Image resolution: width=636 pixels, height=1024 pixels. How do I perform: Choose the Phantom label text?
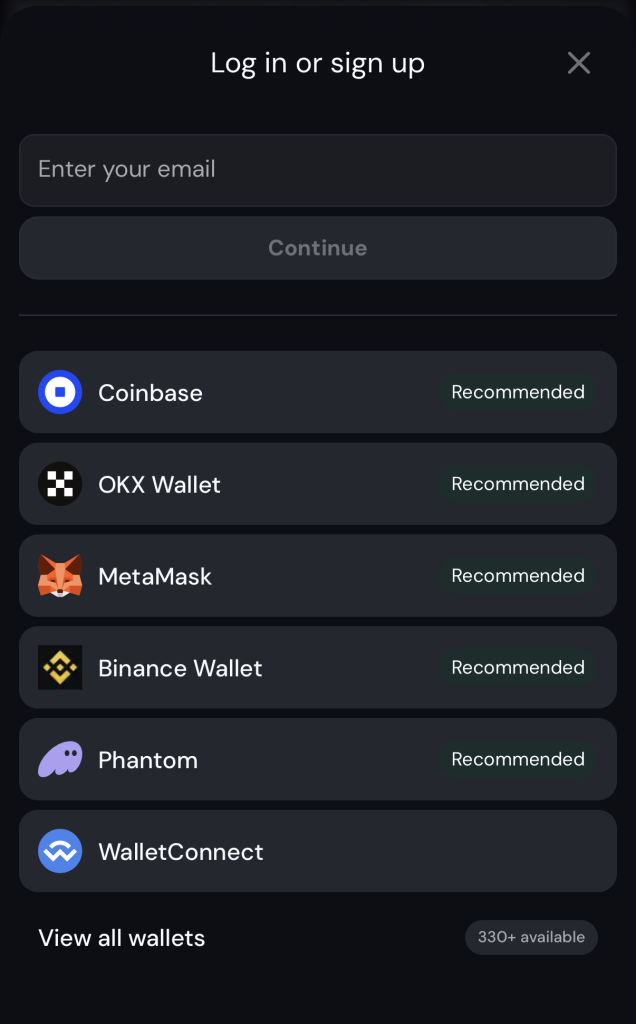tap(148, 761)
